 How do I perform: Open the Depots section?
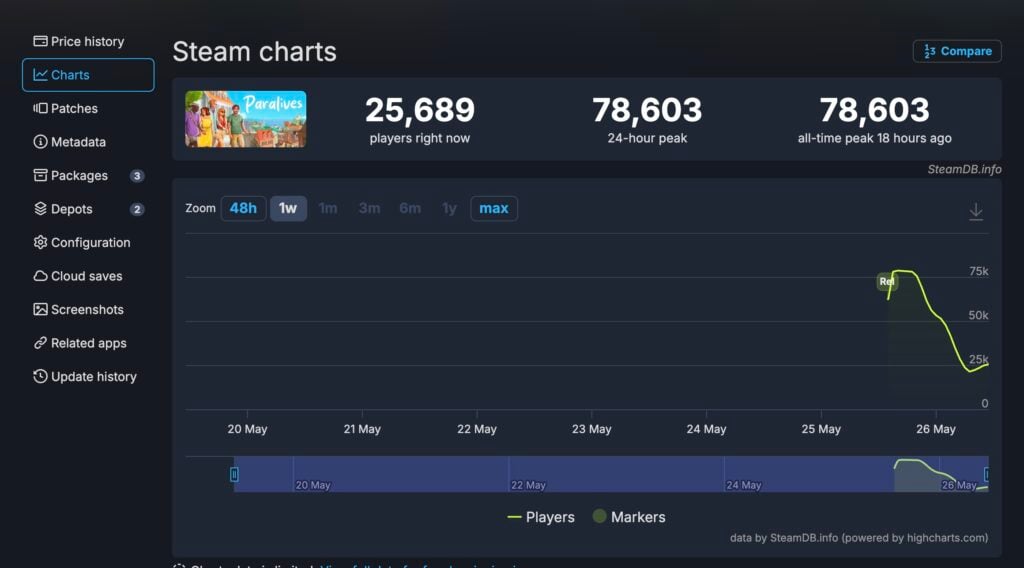pos(88,209)
